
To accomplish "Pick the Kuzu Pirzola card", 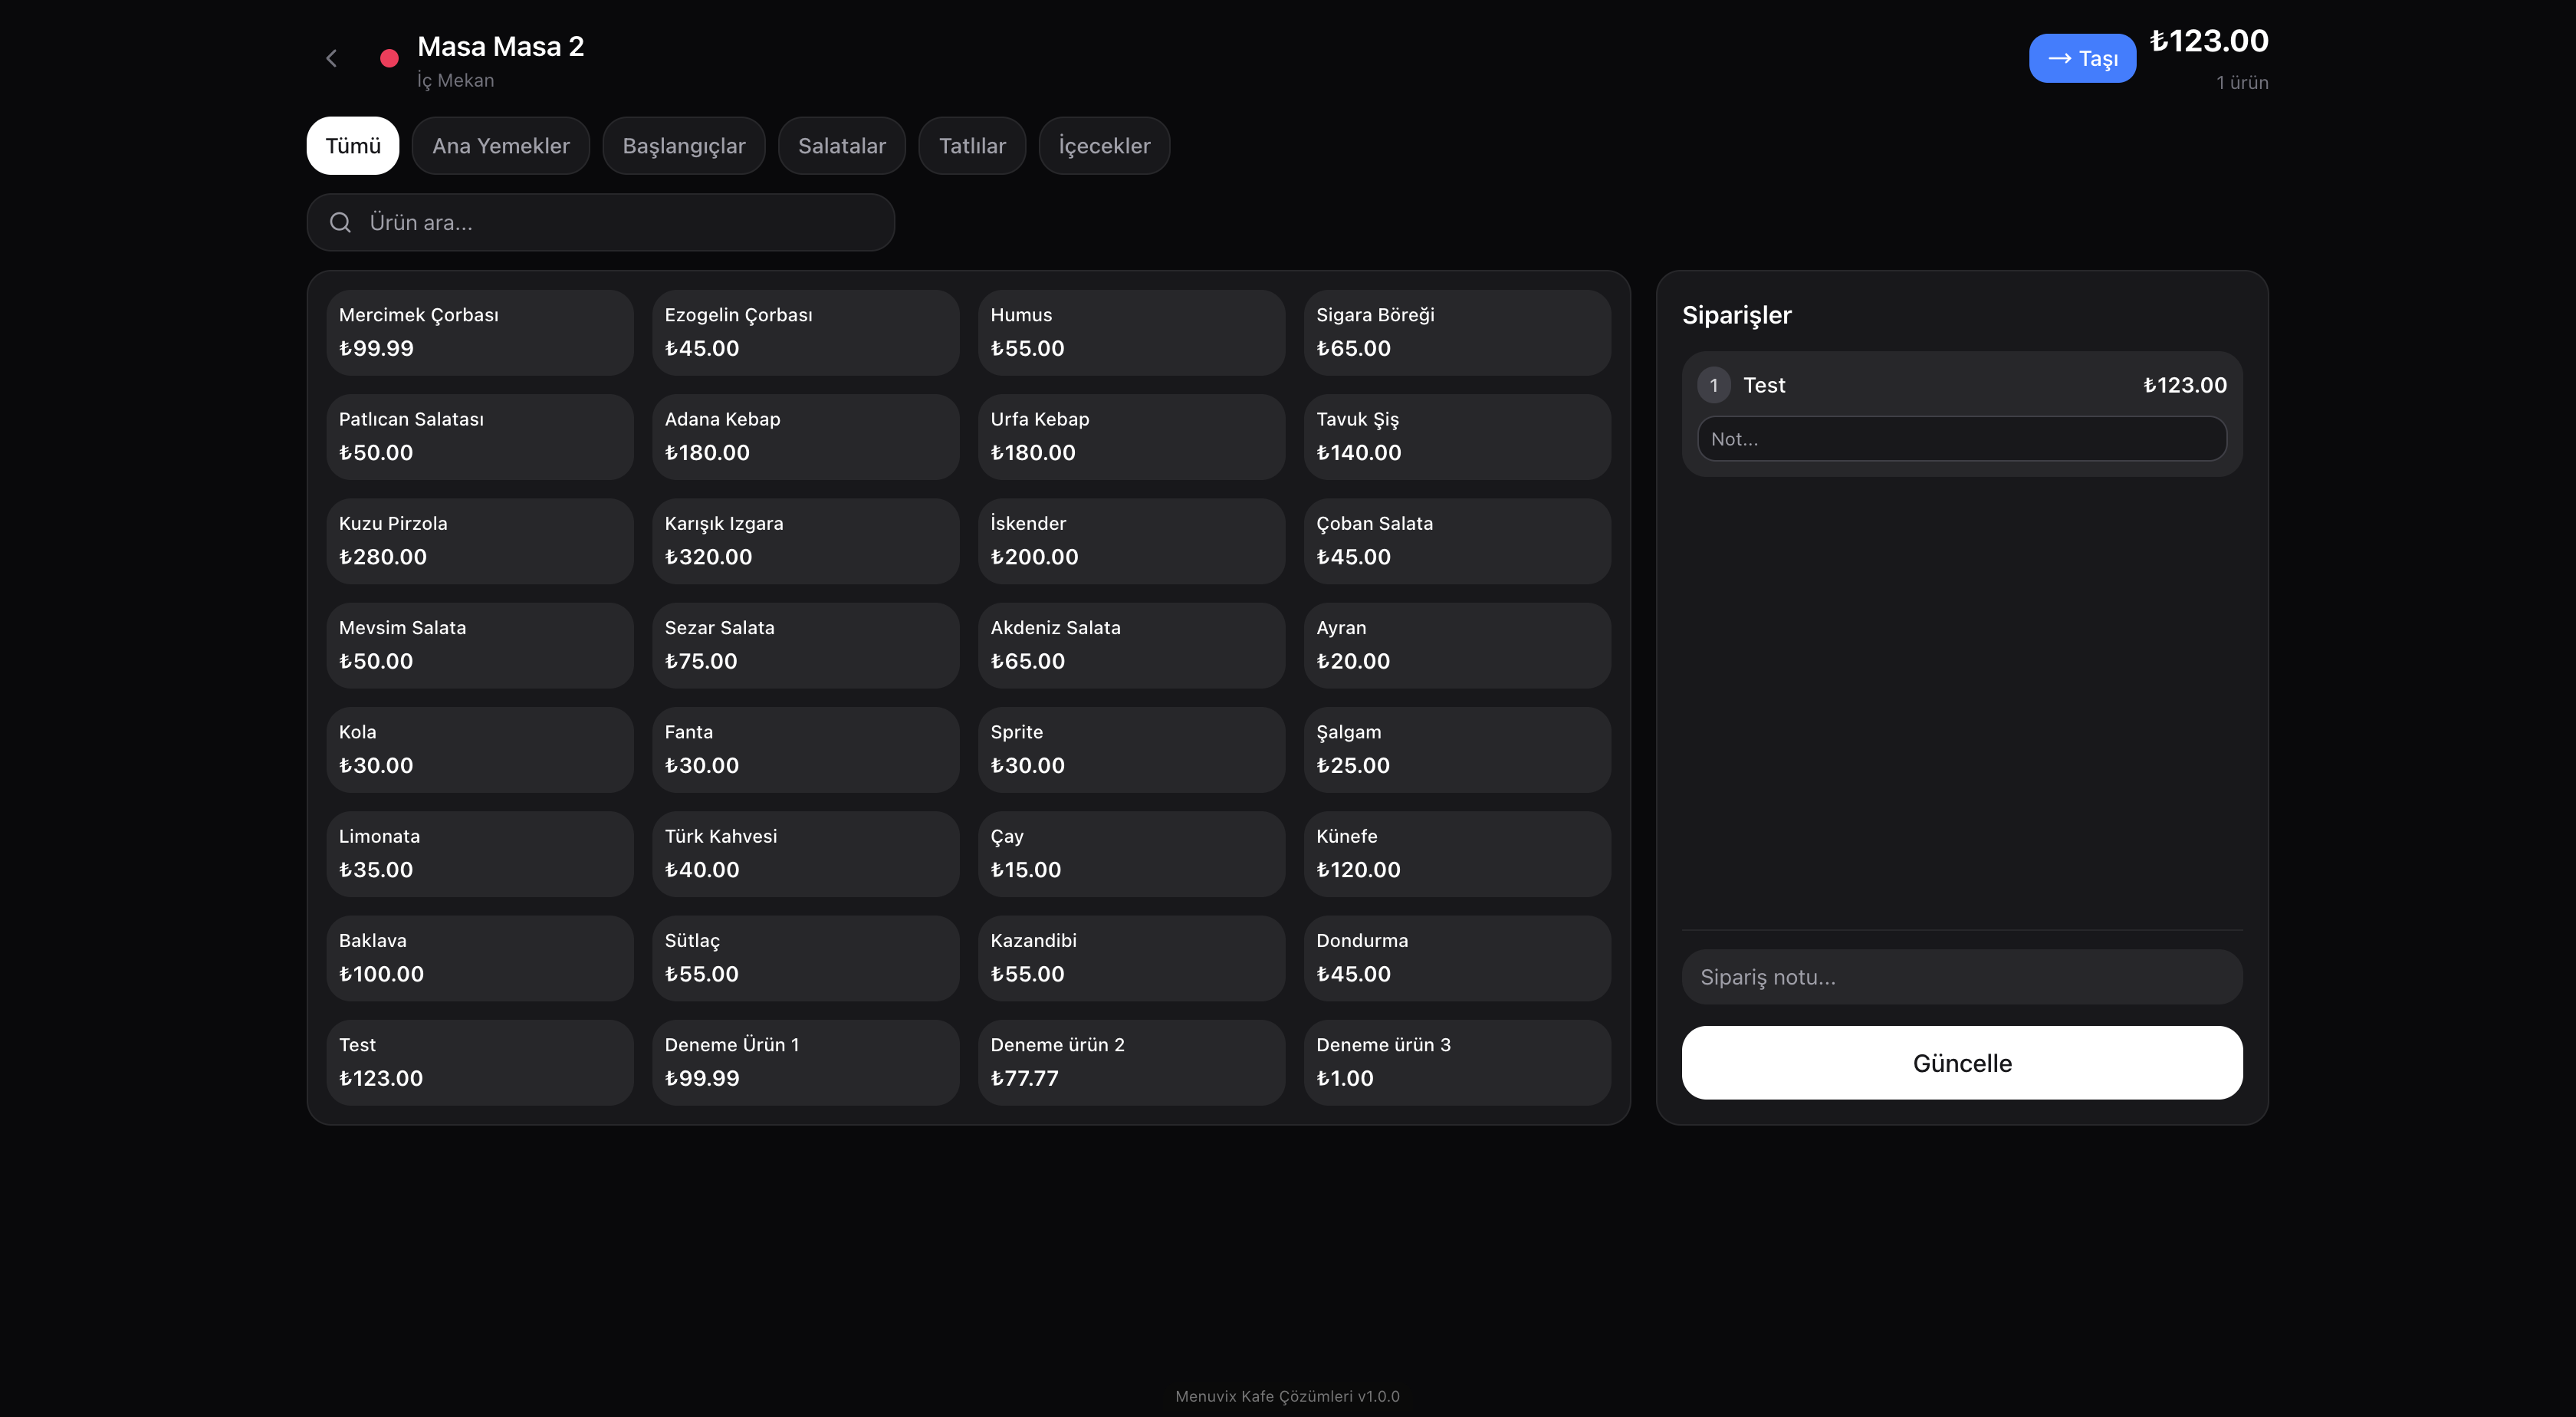I will [479, 541].
